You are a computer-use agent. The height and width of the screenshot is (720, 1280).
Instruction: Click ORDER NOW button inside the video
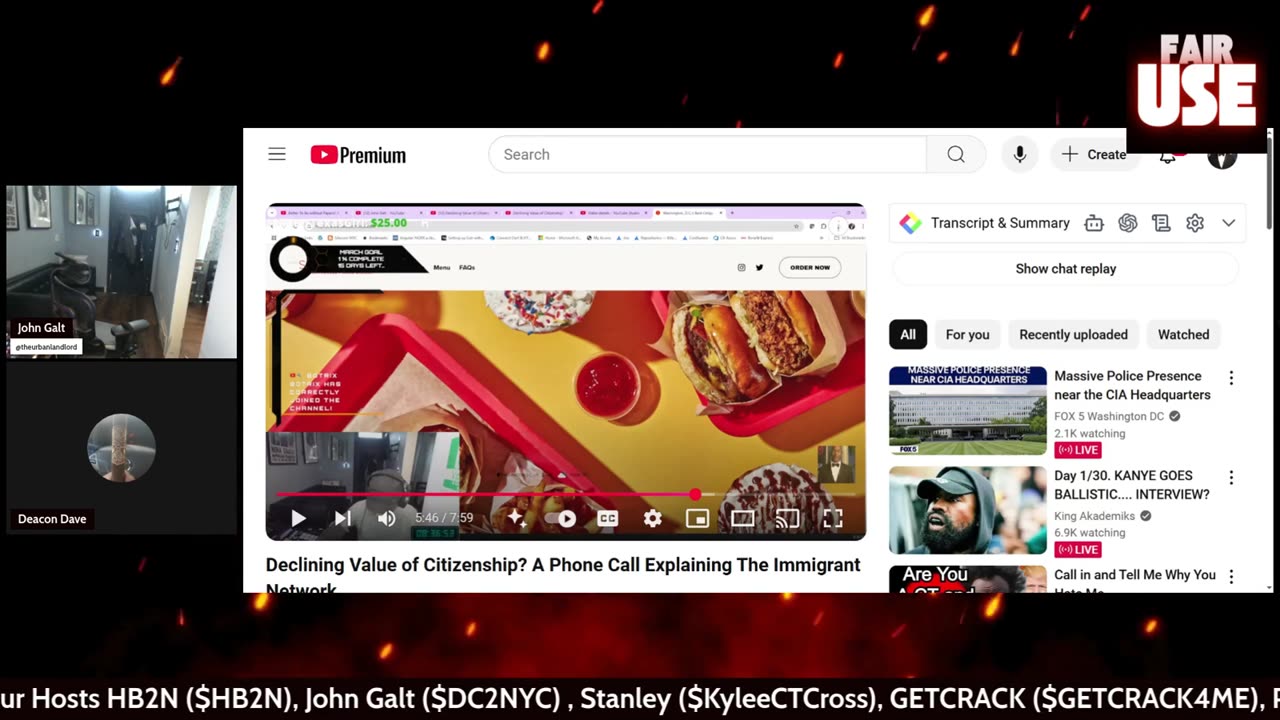[809, 267]
